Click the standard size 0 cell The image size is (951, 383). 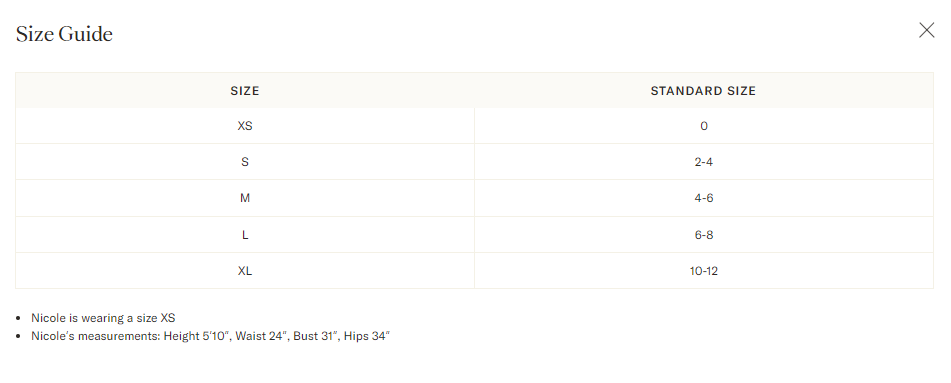[x=704, y=126]
